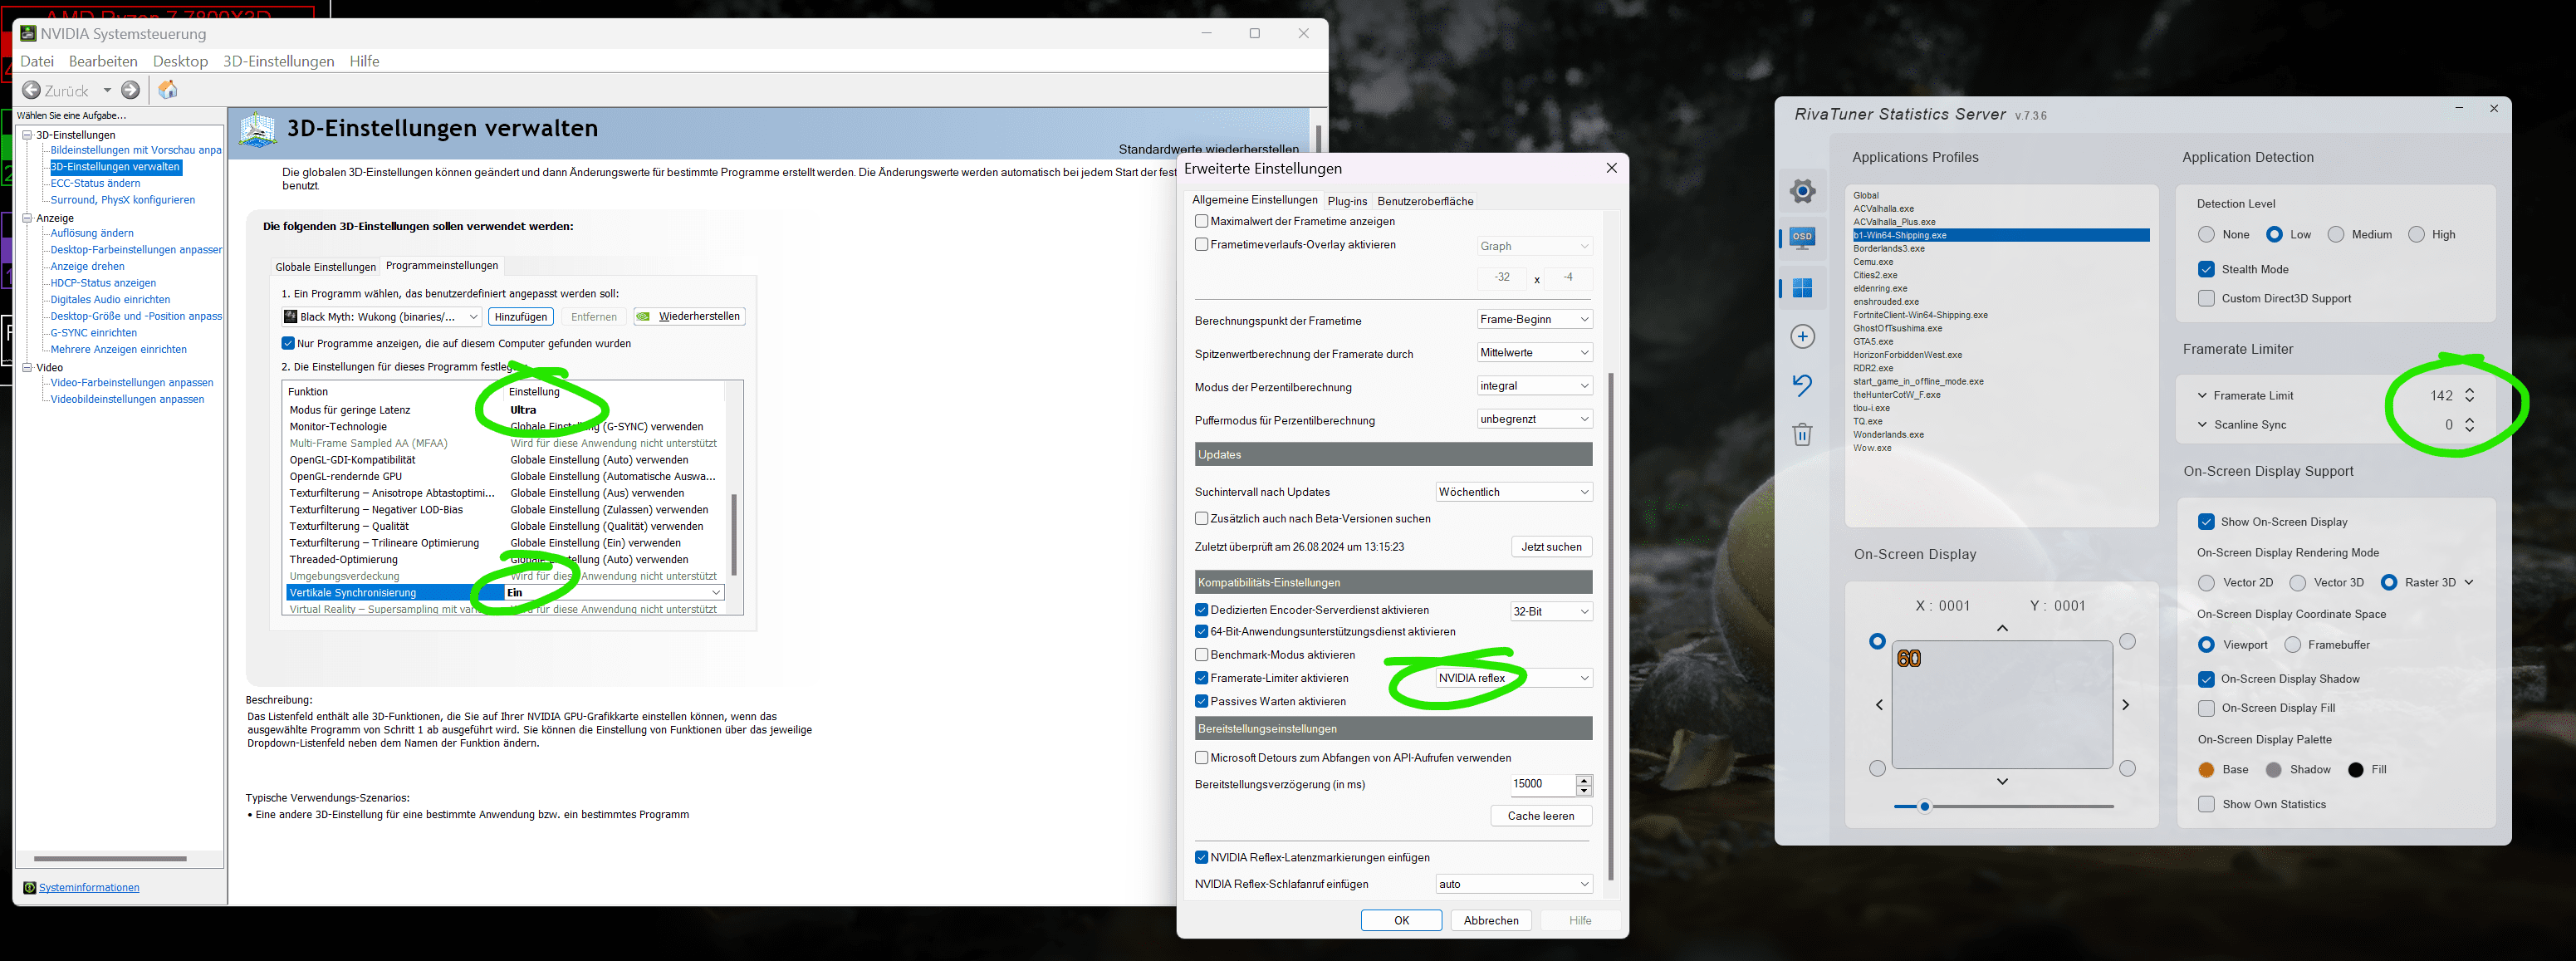Toggle Benchmark-Modus aktivieren checkbox
Screen dimensions: 2576x961
click(x=1201, y=655)
